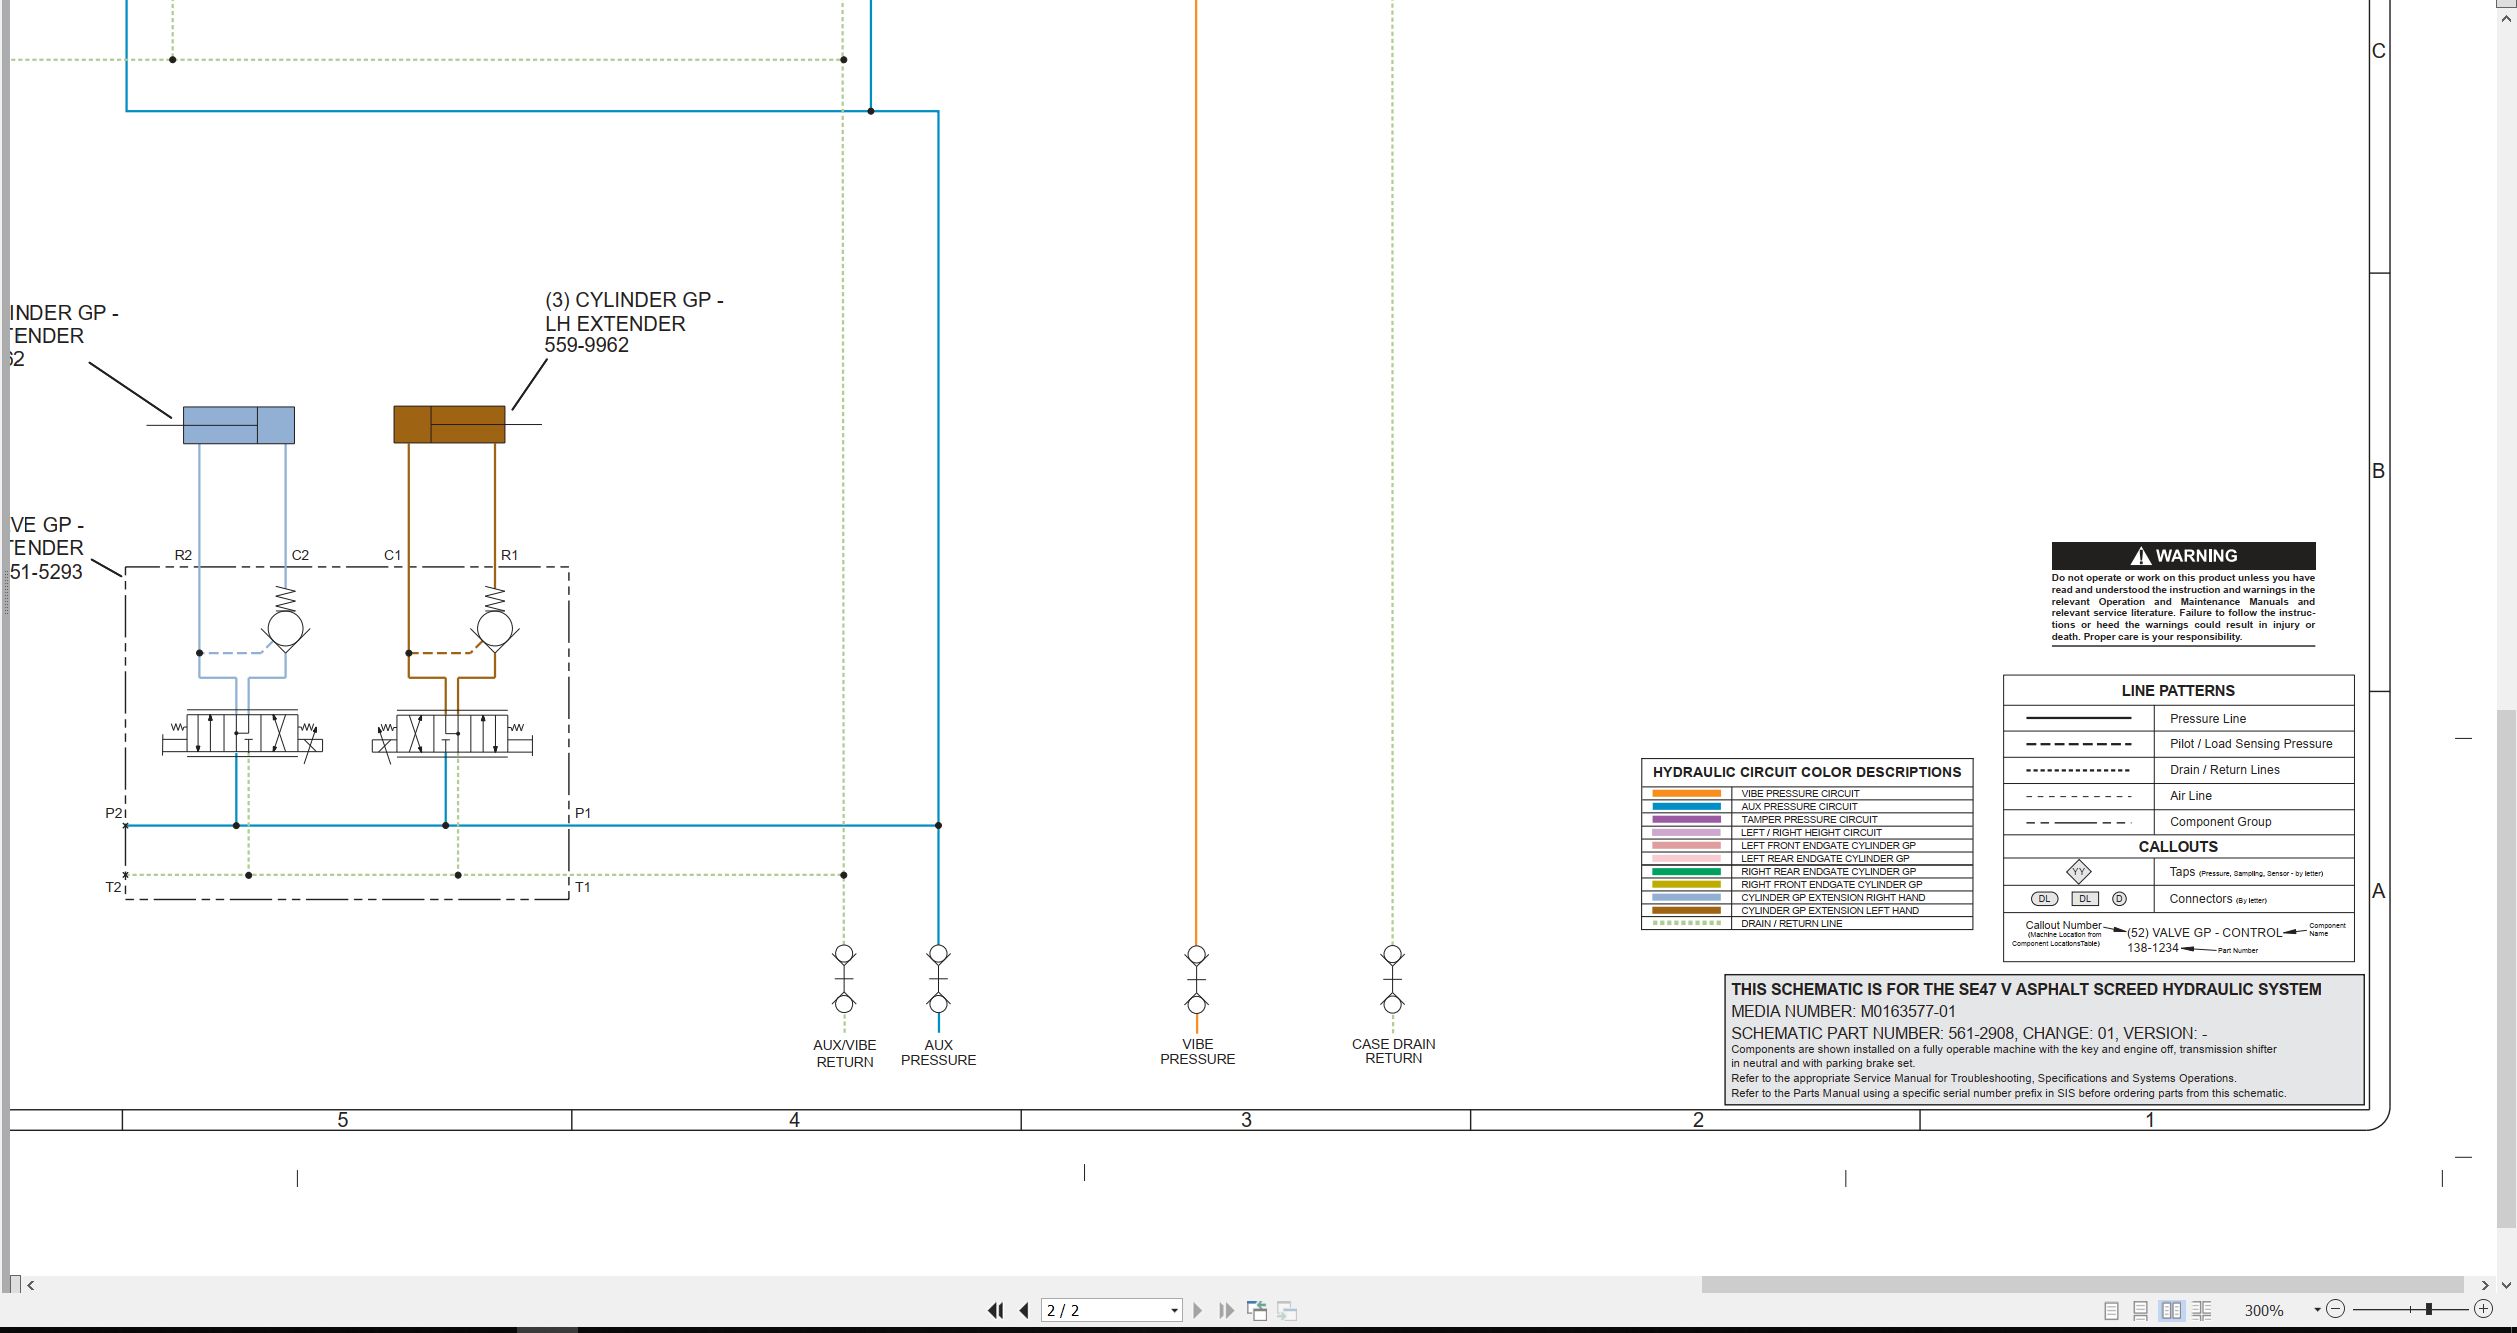
Task: Open the page number dropdown
Action: click(1174, 1310)
